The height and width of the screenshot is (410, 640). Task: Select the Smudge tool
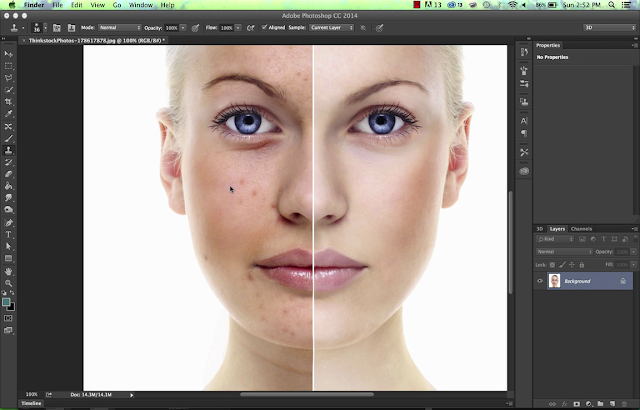pyautogui.click(x=8, y=198)
